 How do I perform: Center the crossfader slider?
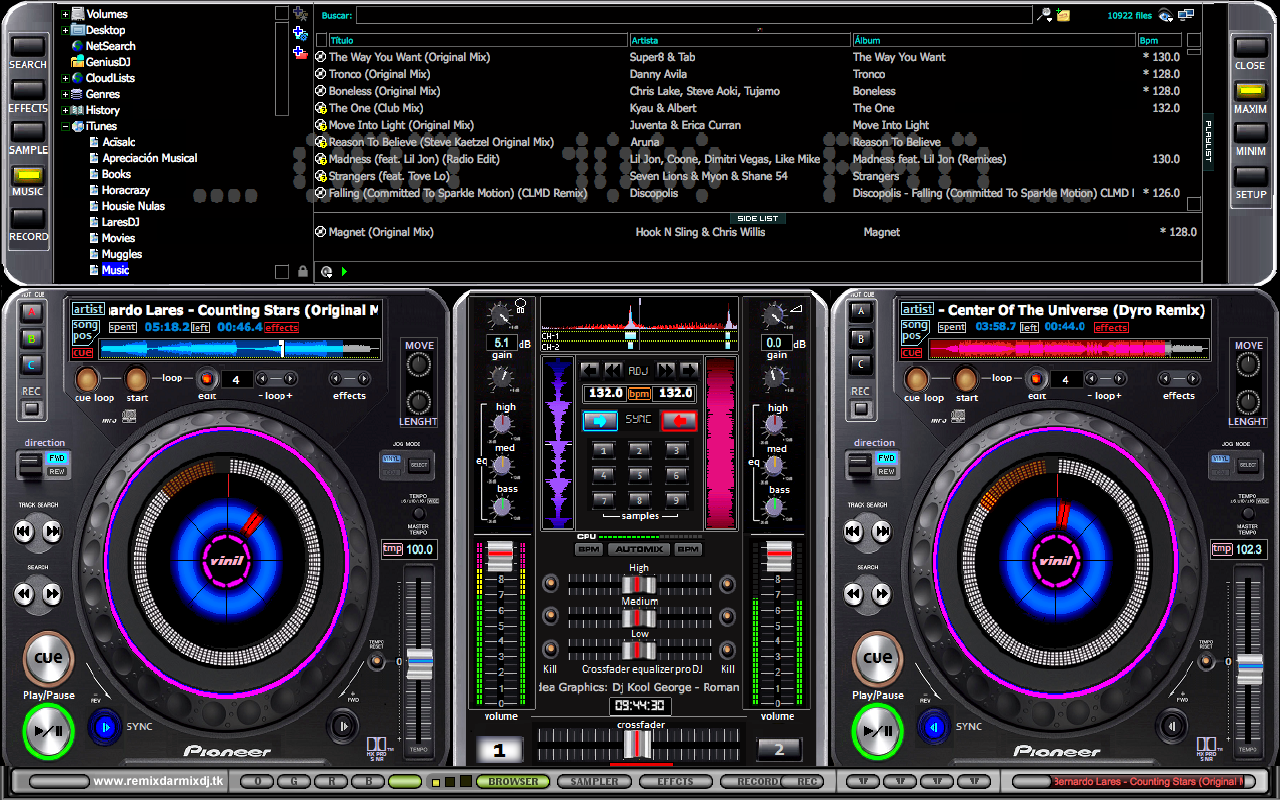click(x=638, y=742)
